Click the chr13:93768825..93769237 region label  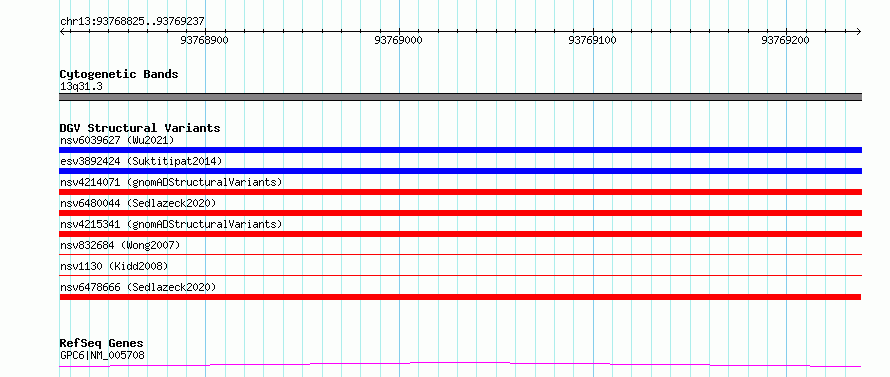[132, 21]
